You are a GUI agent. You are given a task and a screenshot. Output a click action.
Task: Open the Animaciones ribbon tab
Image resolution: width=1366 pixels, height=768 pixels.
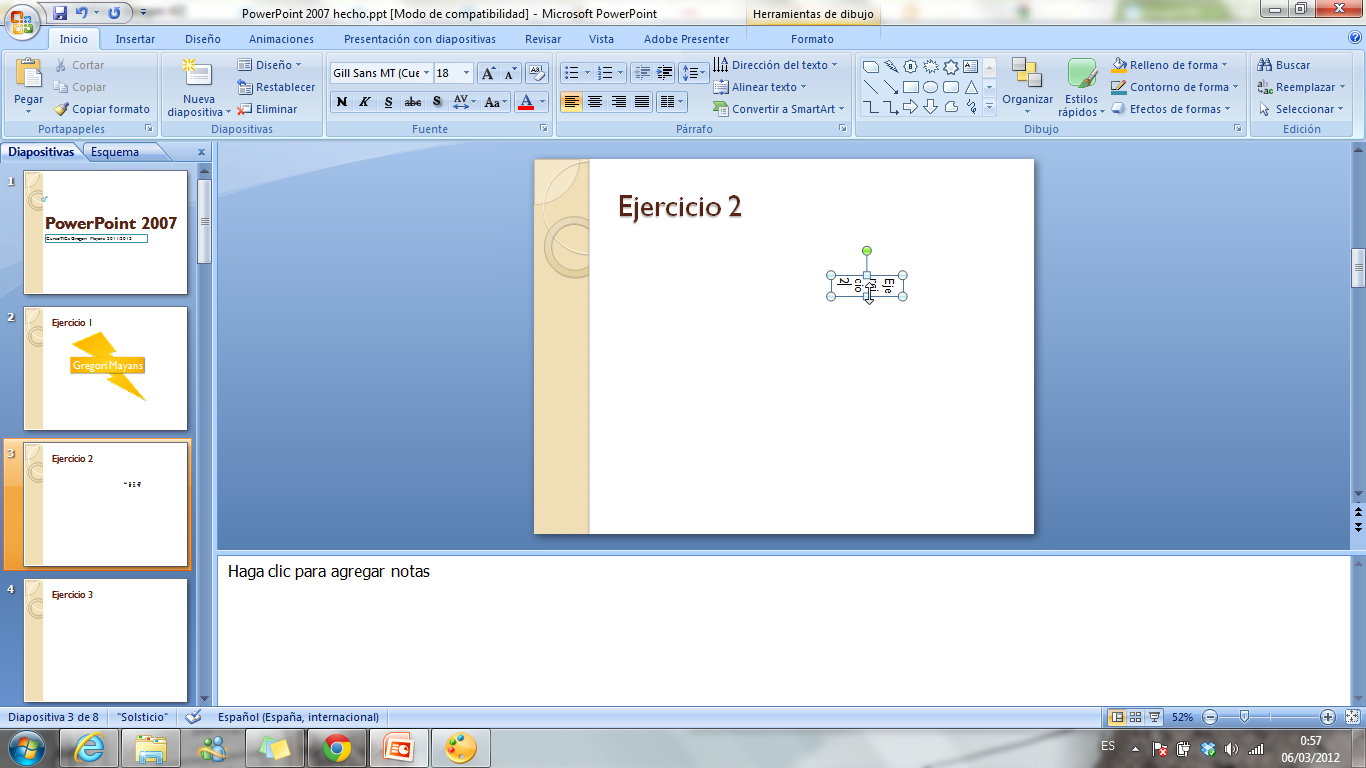[281, 39]
